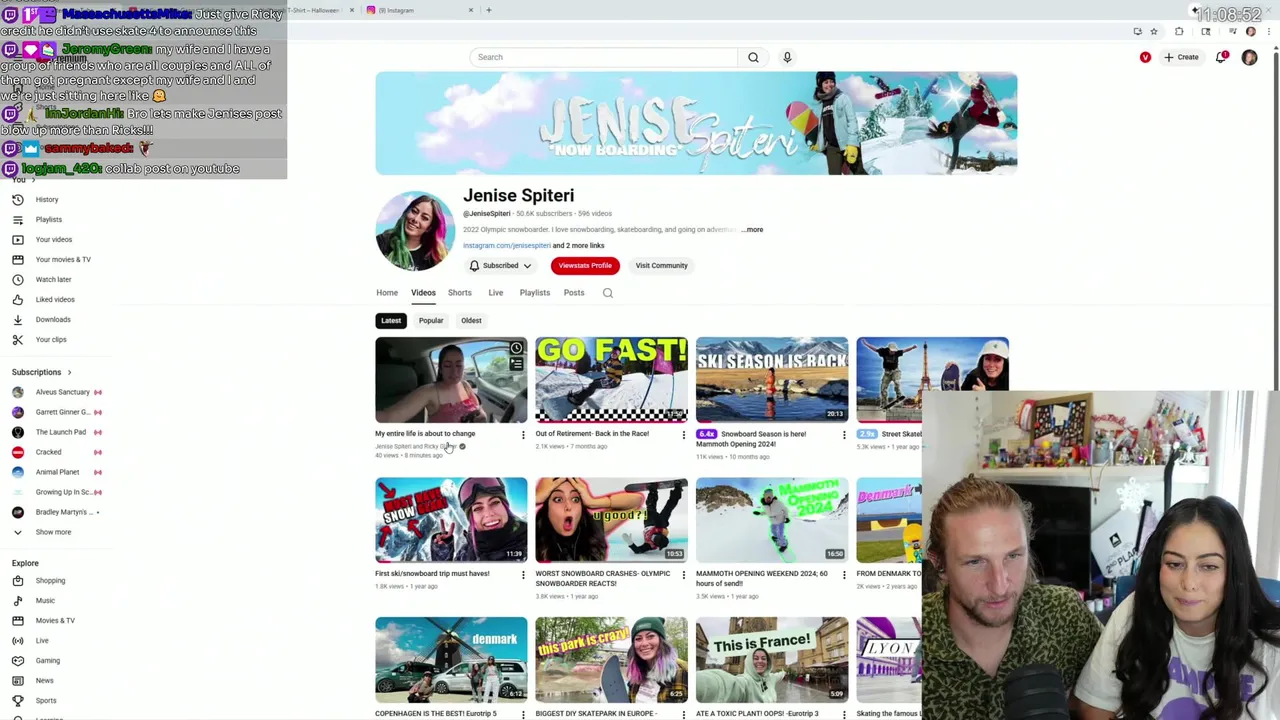Screen dimensions: 1280x720
Task: Open the GO FAST video thumbnail
Action: 611,380
